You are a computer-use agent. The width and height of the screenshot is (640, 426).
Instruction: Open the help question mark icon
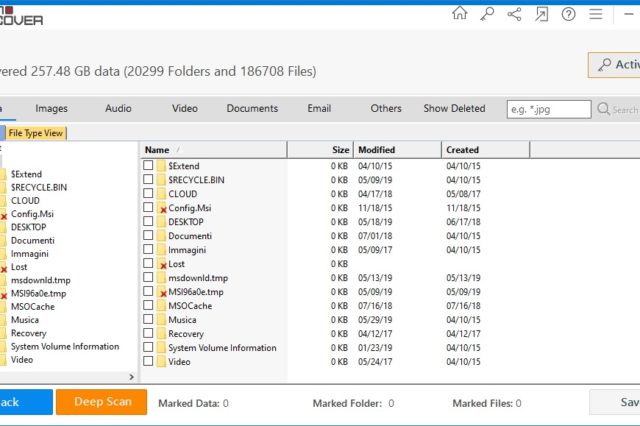coord(569,13)
